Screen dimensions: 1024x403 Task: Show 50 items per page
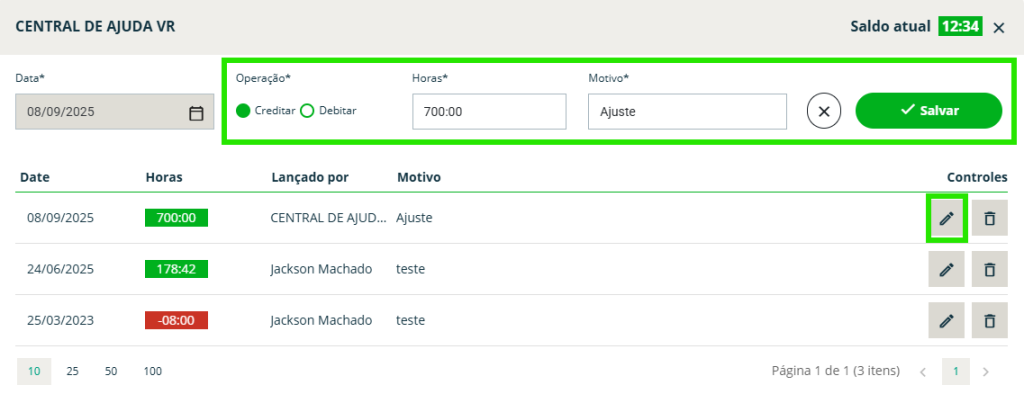(x=111, y=371)
